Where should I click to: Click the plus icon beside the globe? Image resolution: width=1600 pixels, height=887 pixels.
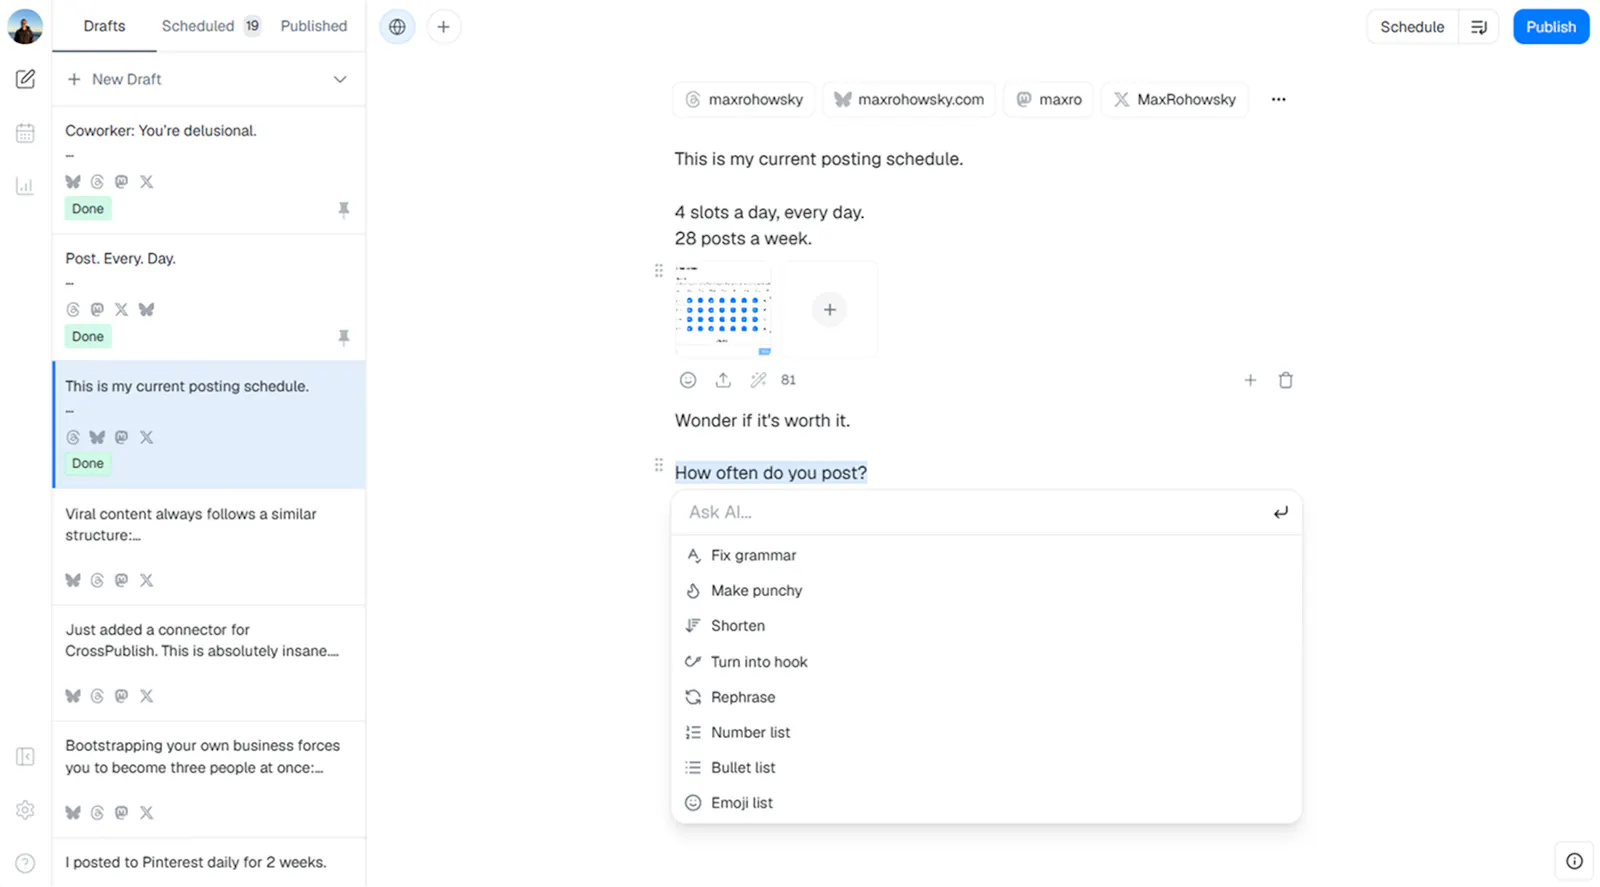pyautogui.click(x=443, y=27)
